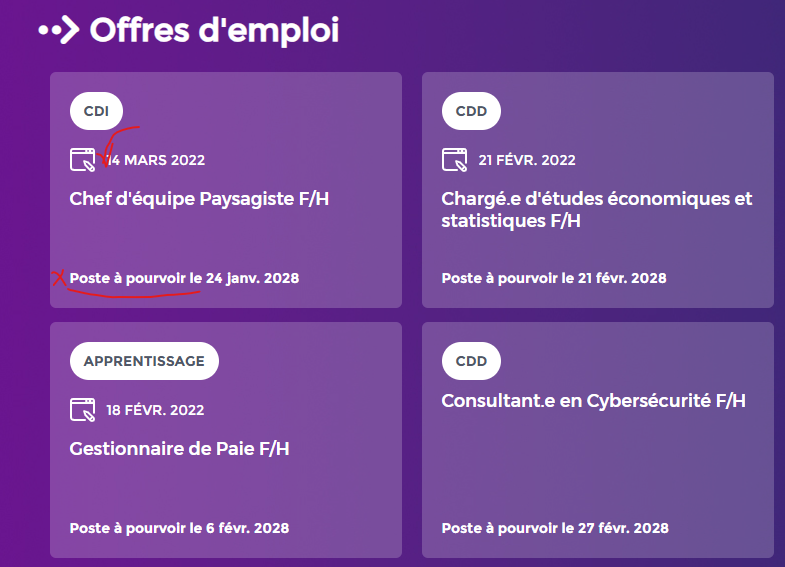Open Gestionnaire de Paie F/H offer
This screenshot has height=567, width=785.
click(x=179, y=449)
